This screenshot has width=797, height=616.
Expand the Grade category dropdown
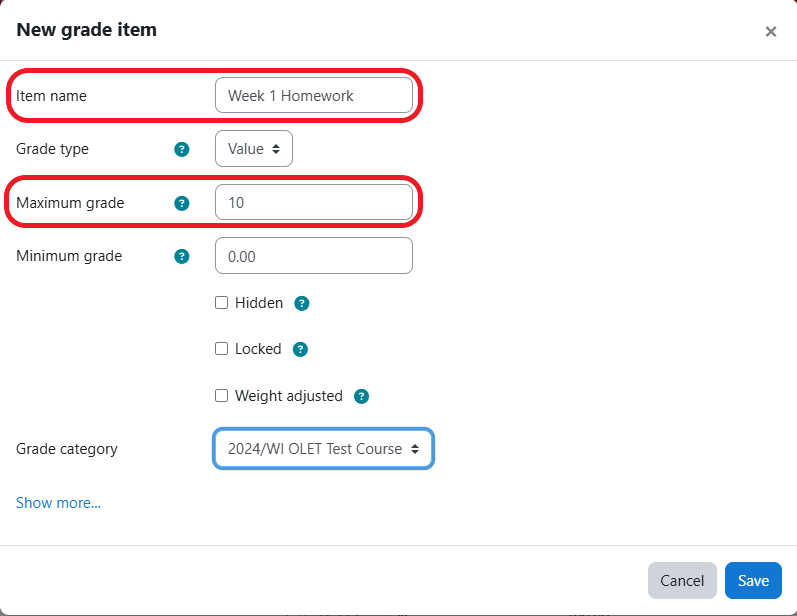(323, 449)
